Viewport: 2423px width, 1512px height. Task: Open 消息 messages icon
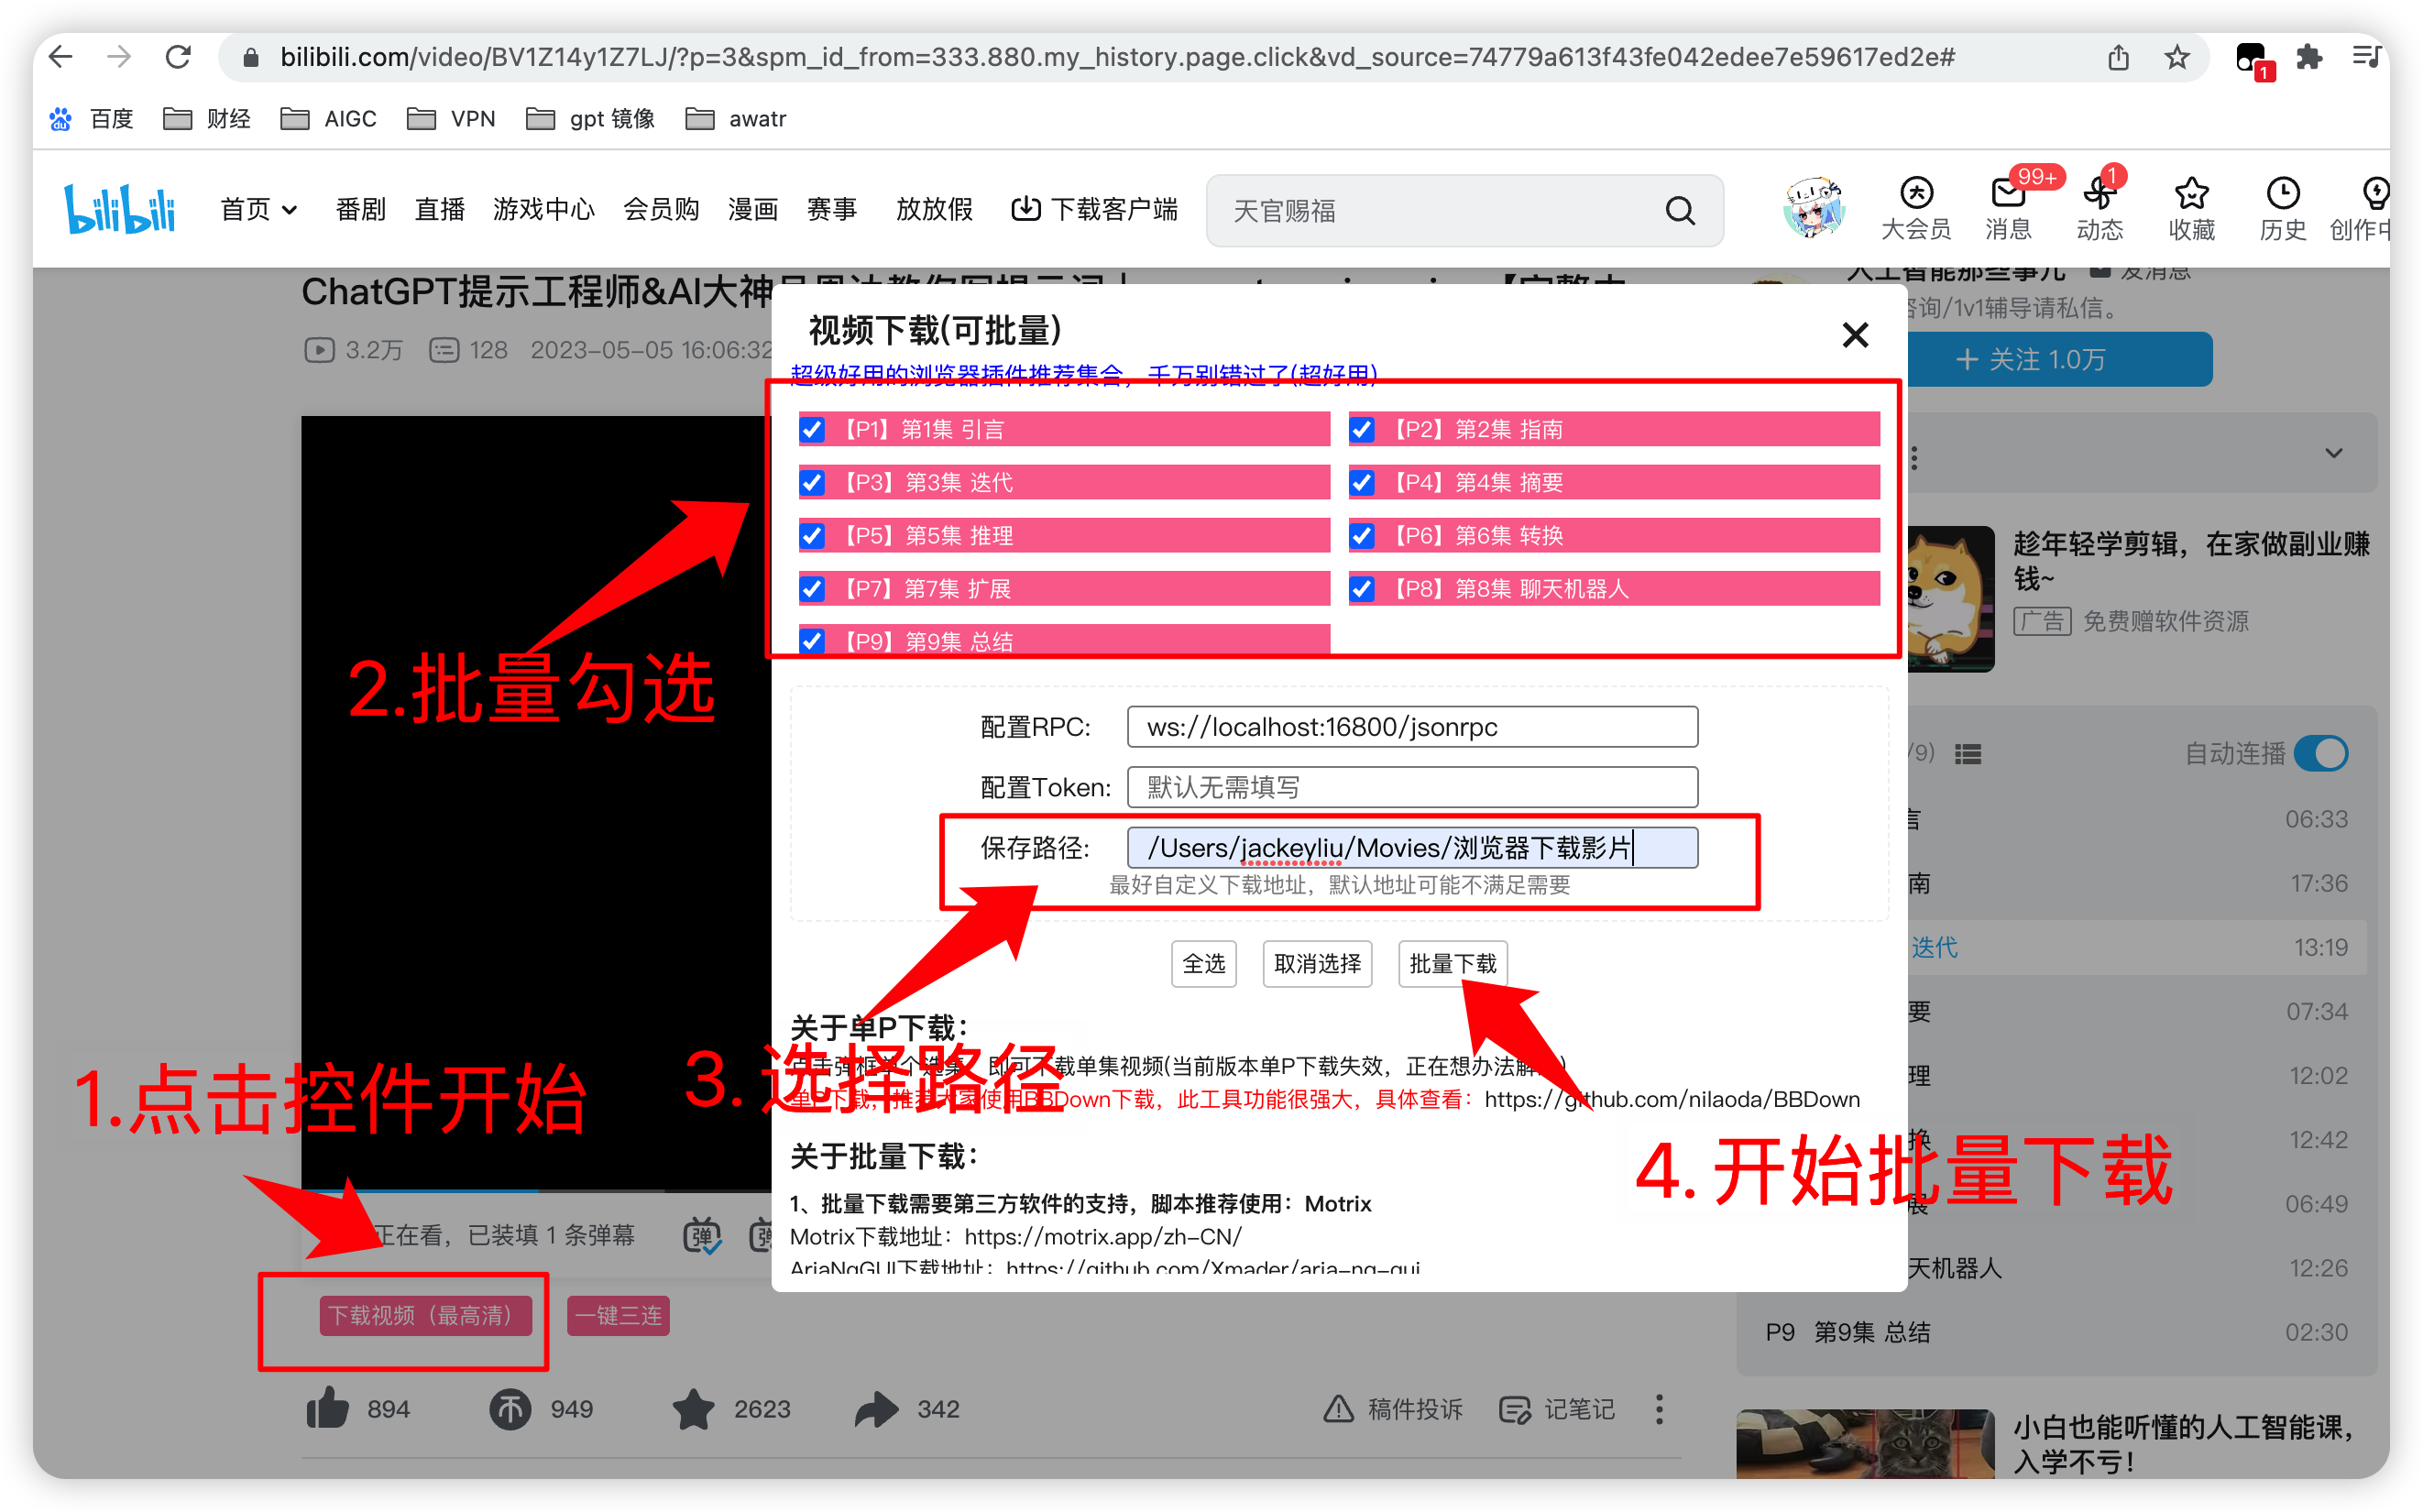pos(2008,209)
